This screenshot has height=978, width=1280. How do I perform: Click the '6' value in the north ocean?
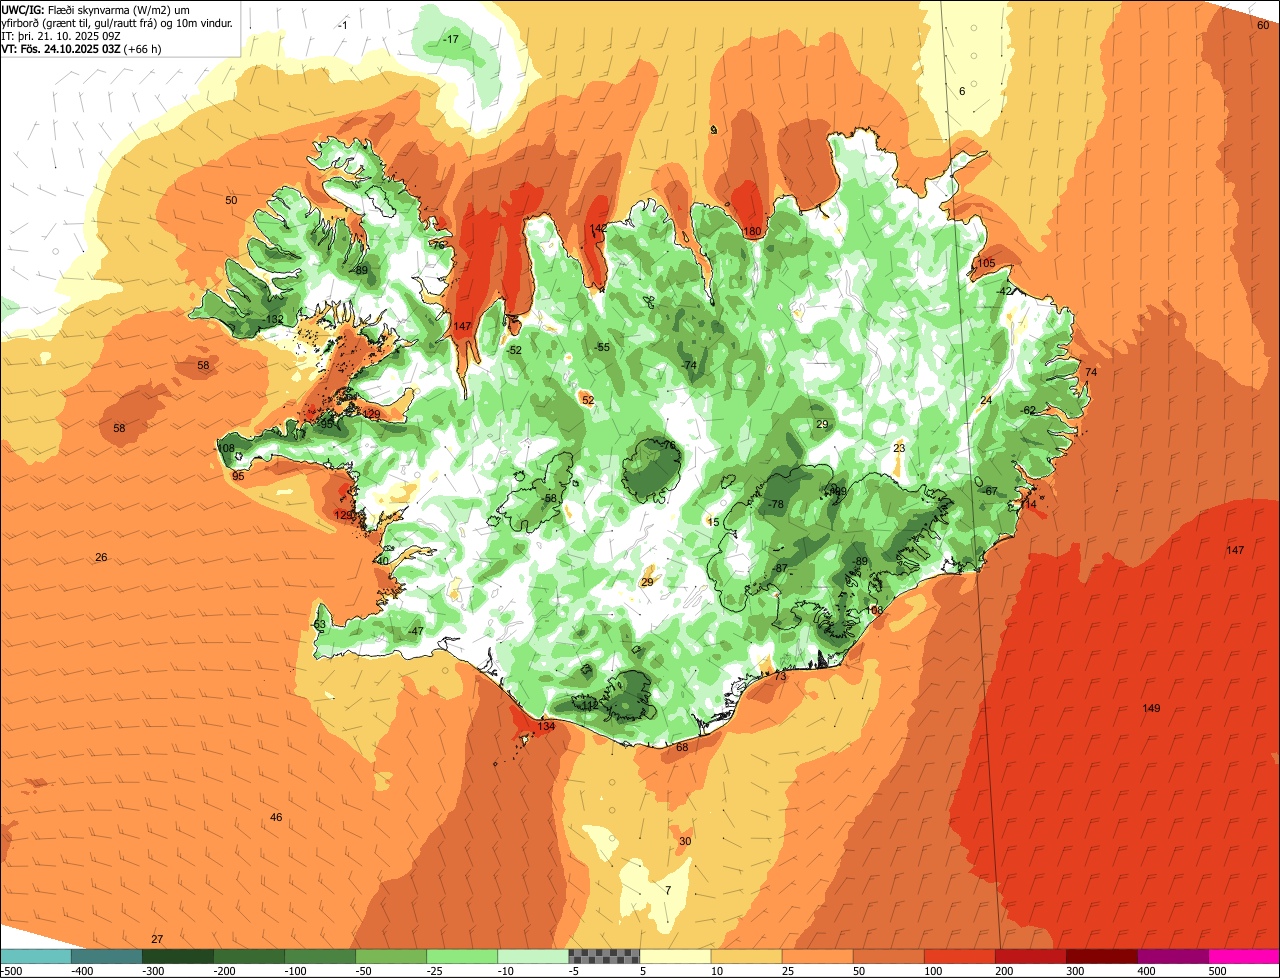(962, 91)
